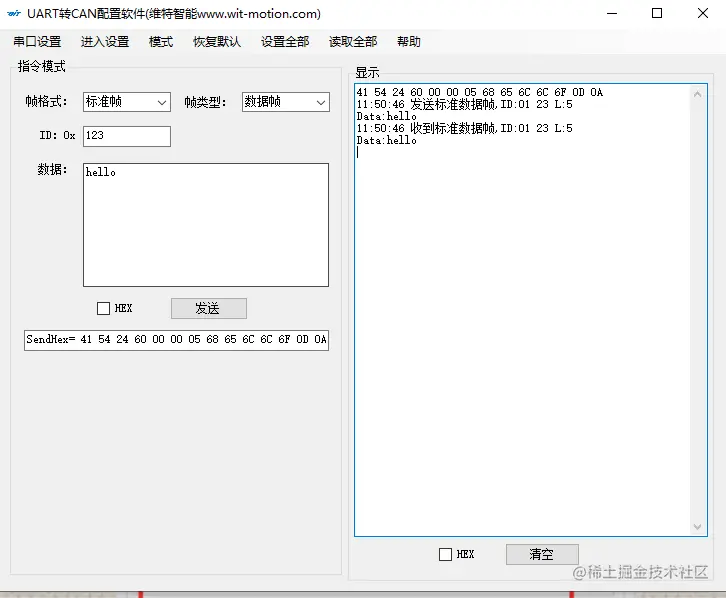The height and width of the screenshot is (598, 726).
Task: Minimize the UART转CAN window
Action: pyautogui.click(x=612, y=13)
